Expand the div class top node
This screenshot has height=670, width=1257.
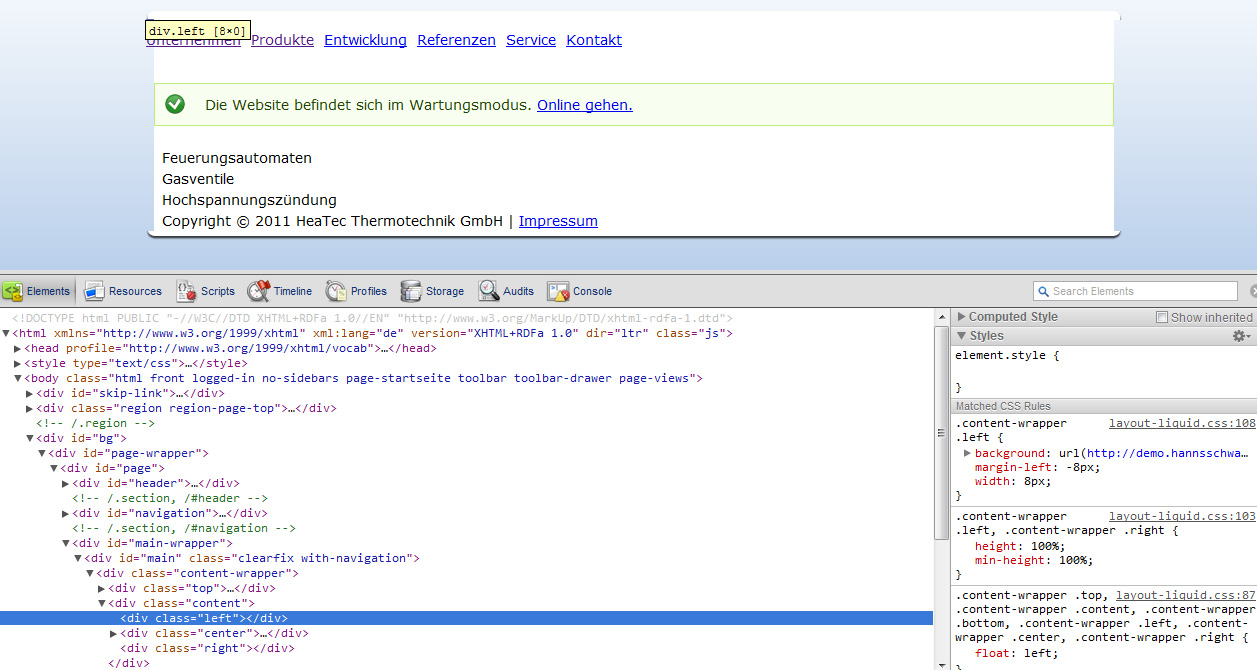coord(102,588)
